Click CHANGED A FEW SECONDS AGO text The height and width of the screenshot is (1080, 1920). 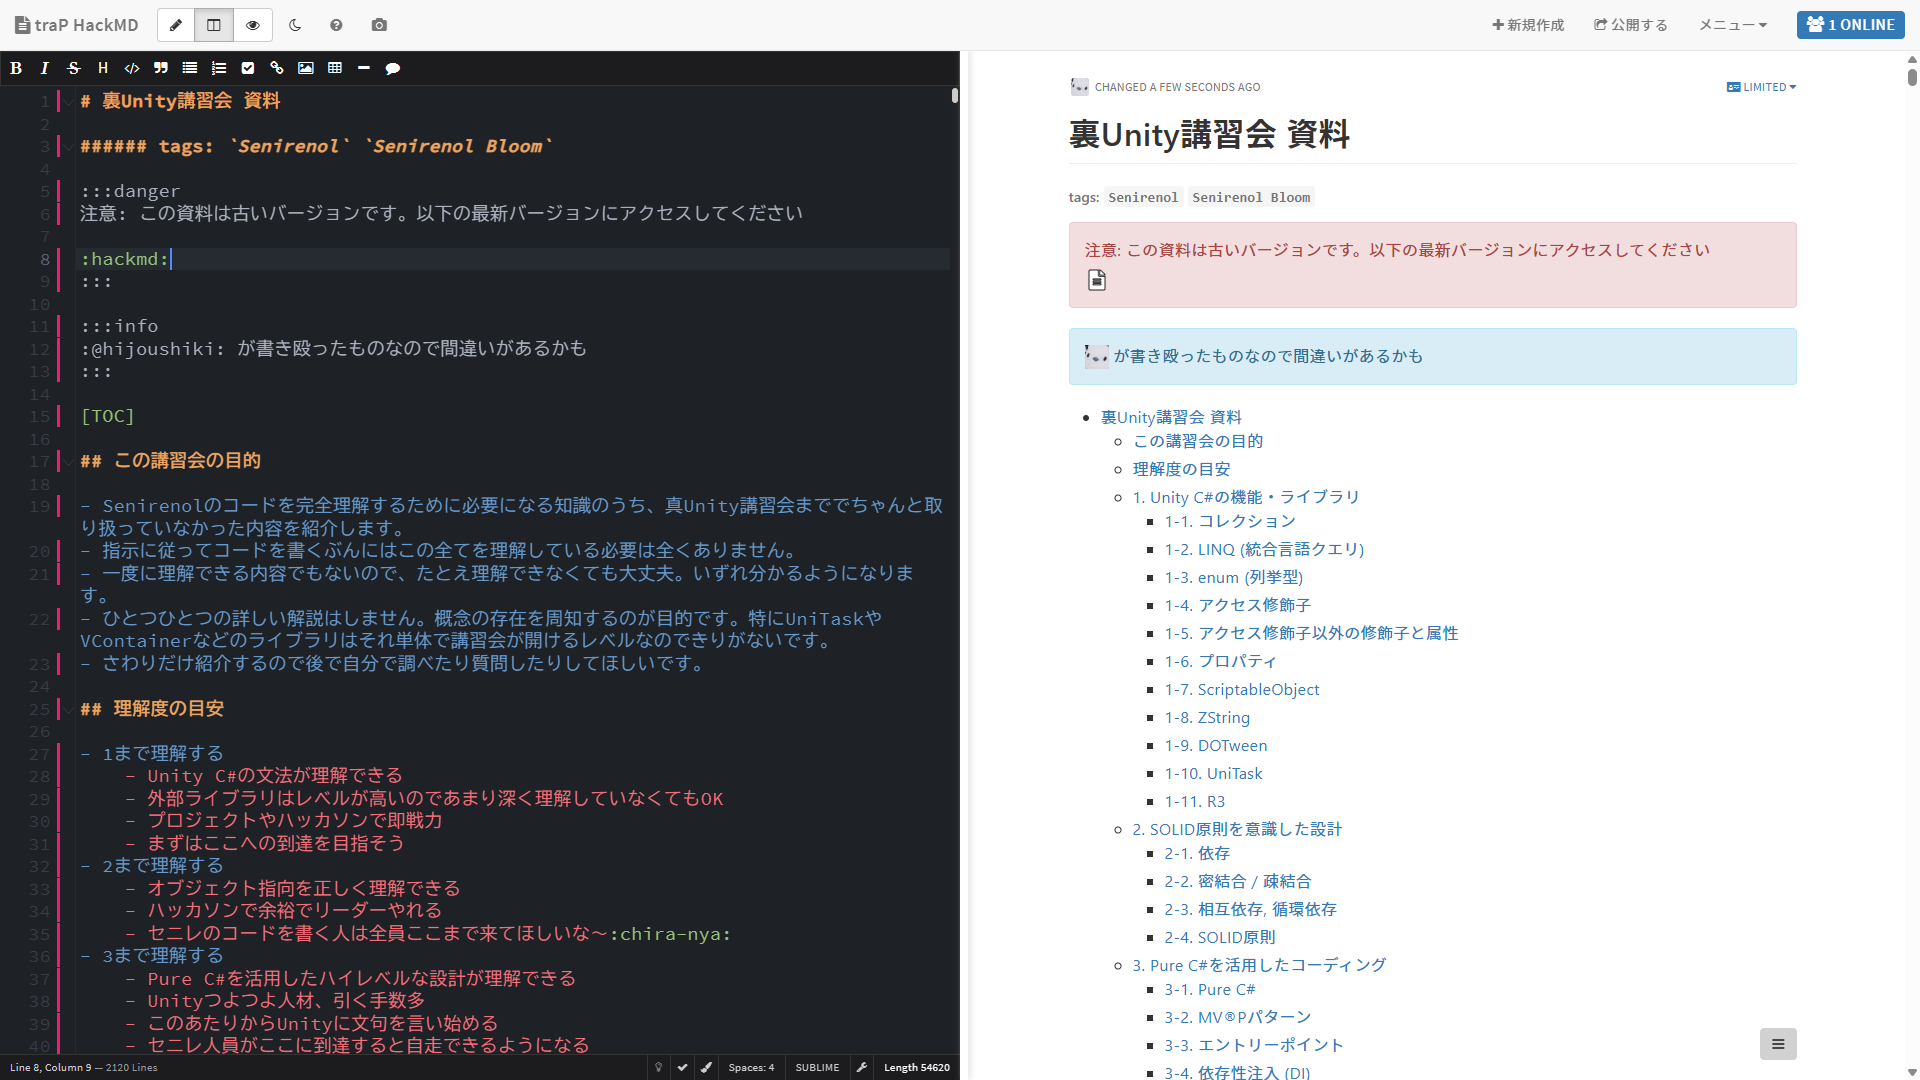[x=1177, y=87]
